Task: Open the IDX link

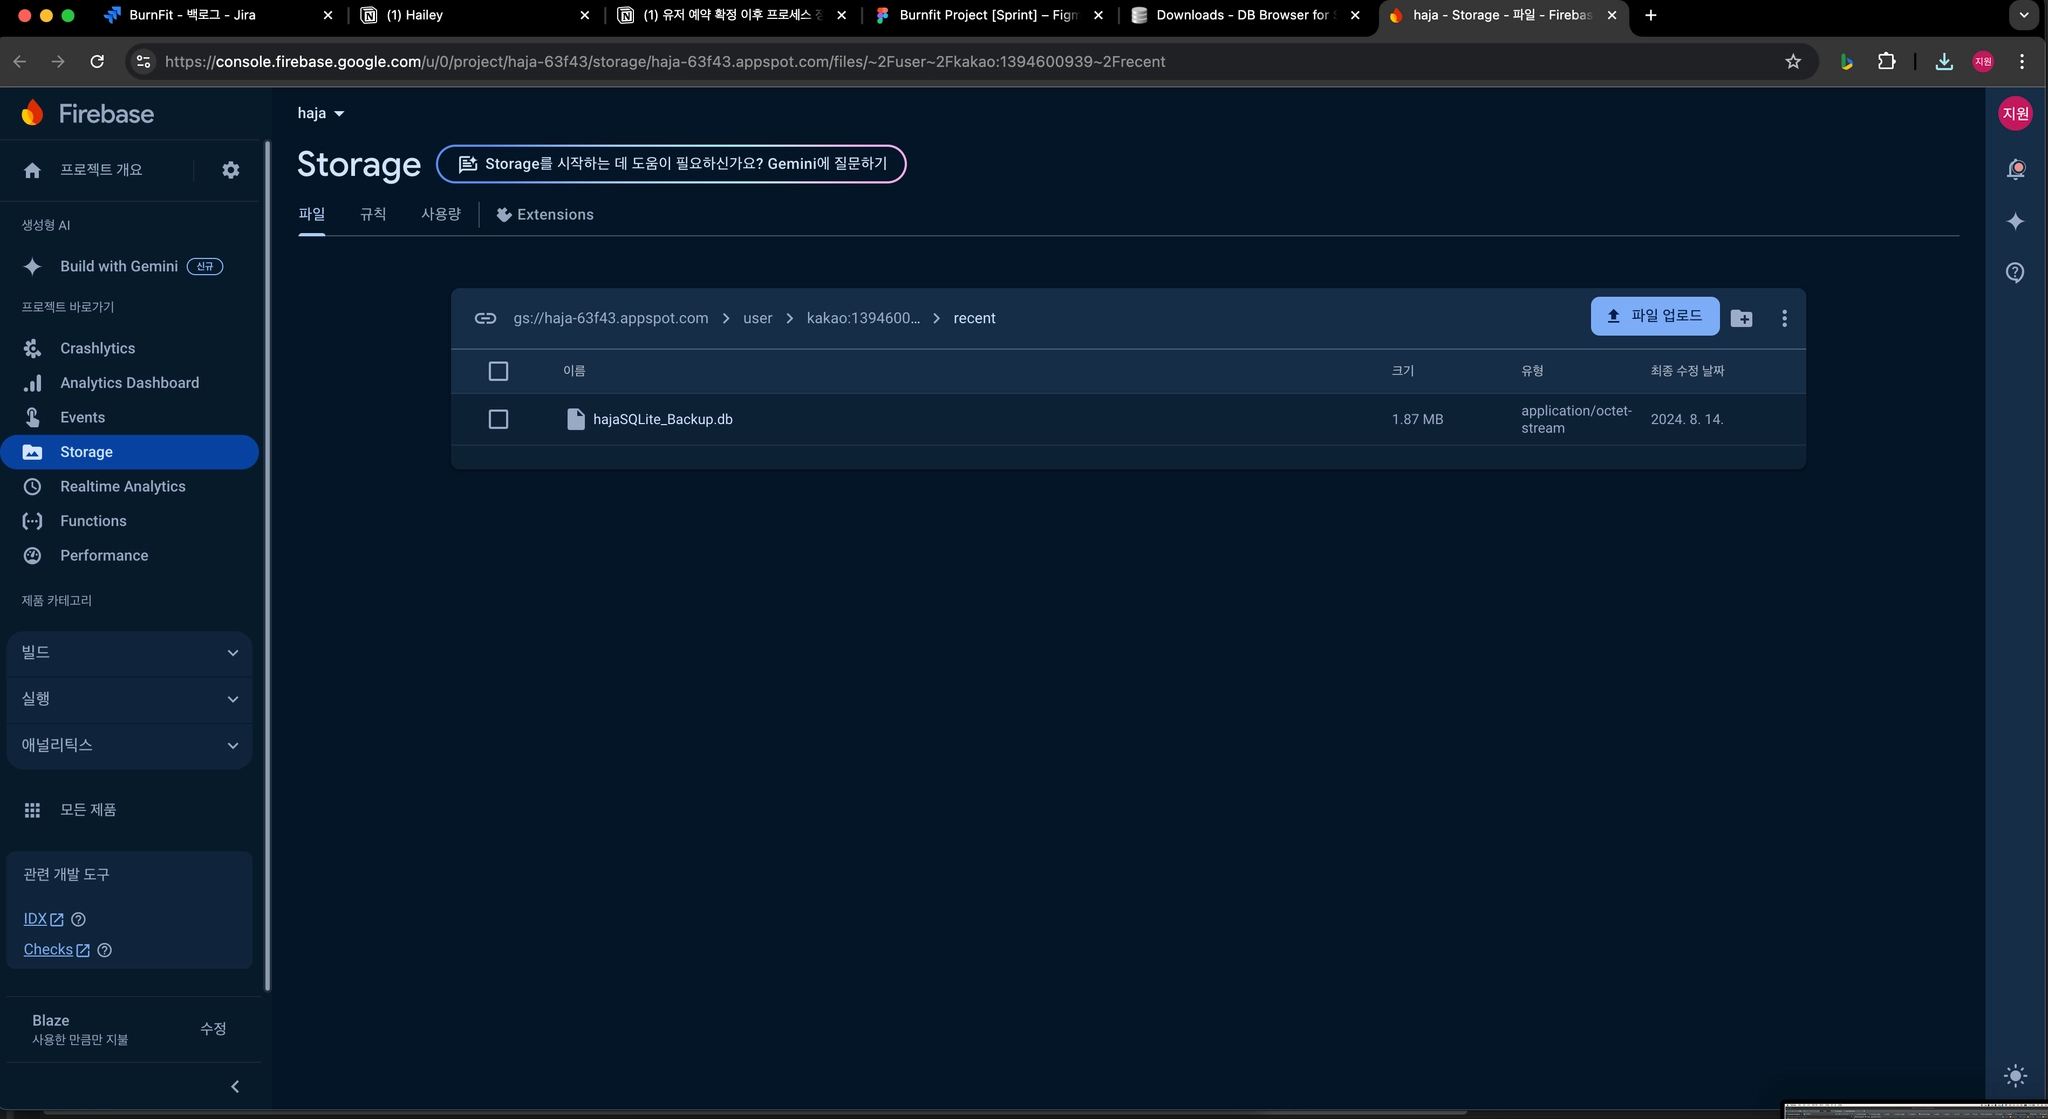Action: coord(35,919)
